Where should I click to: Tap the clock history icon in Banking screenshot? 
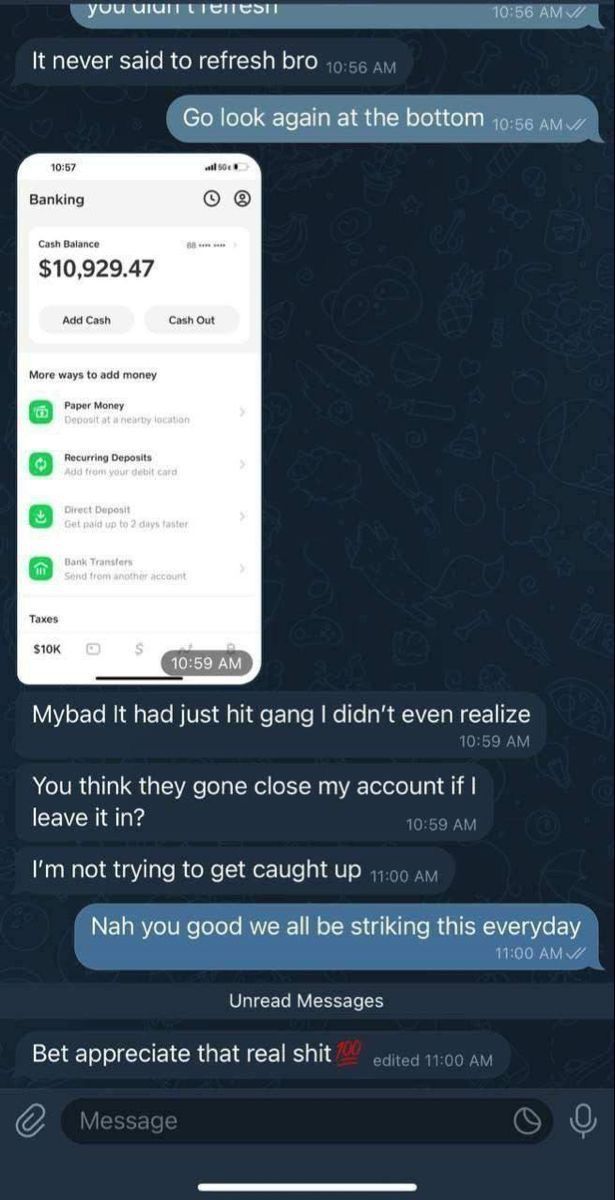tap(211, 199)
